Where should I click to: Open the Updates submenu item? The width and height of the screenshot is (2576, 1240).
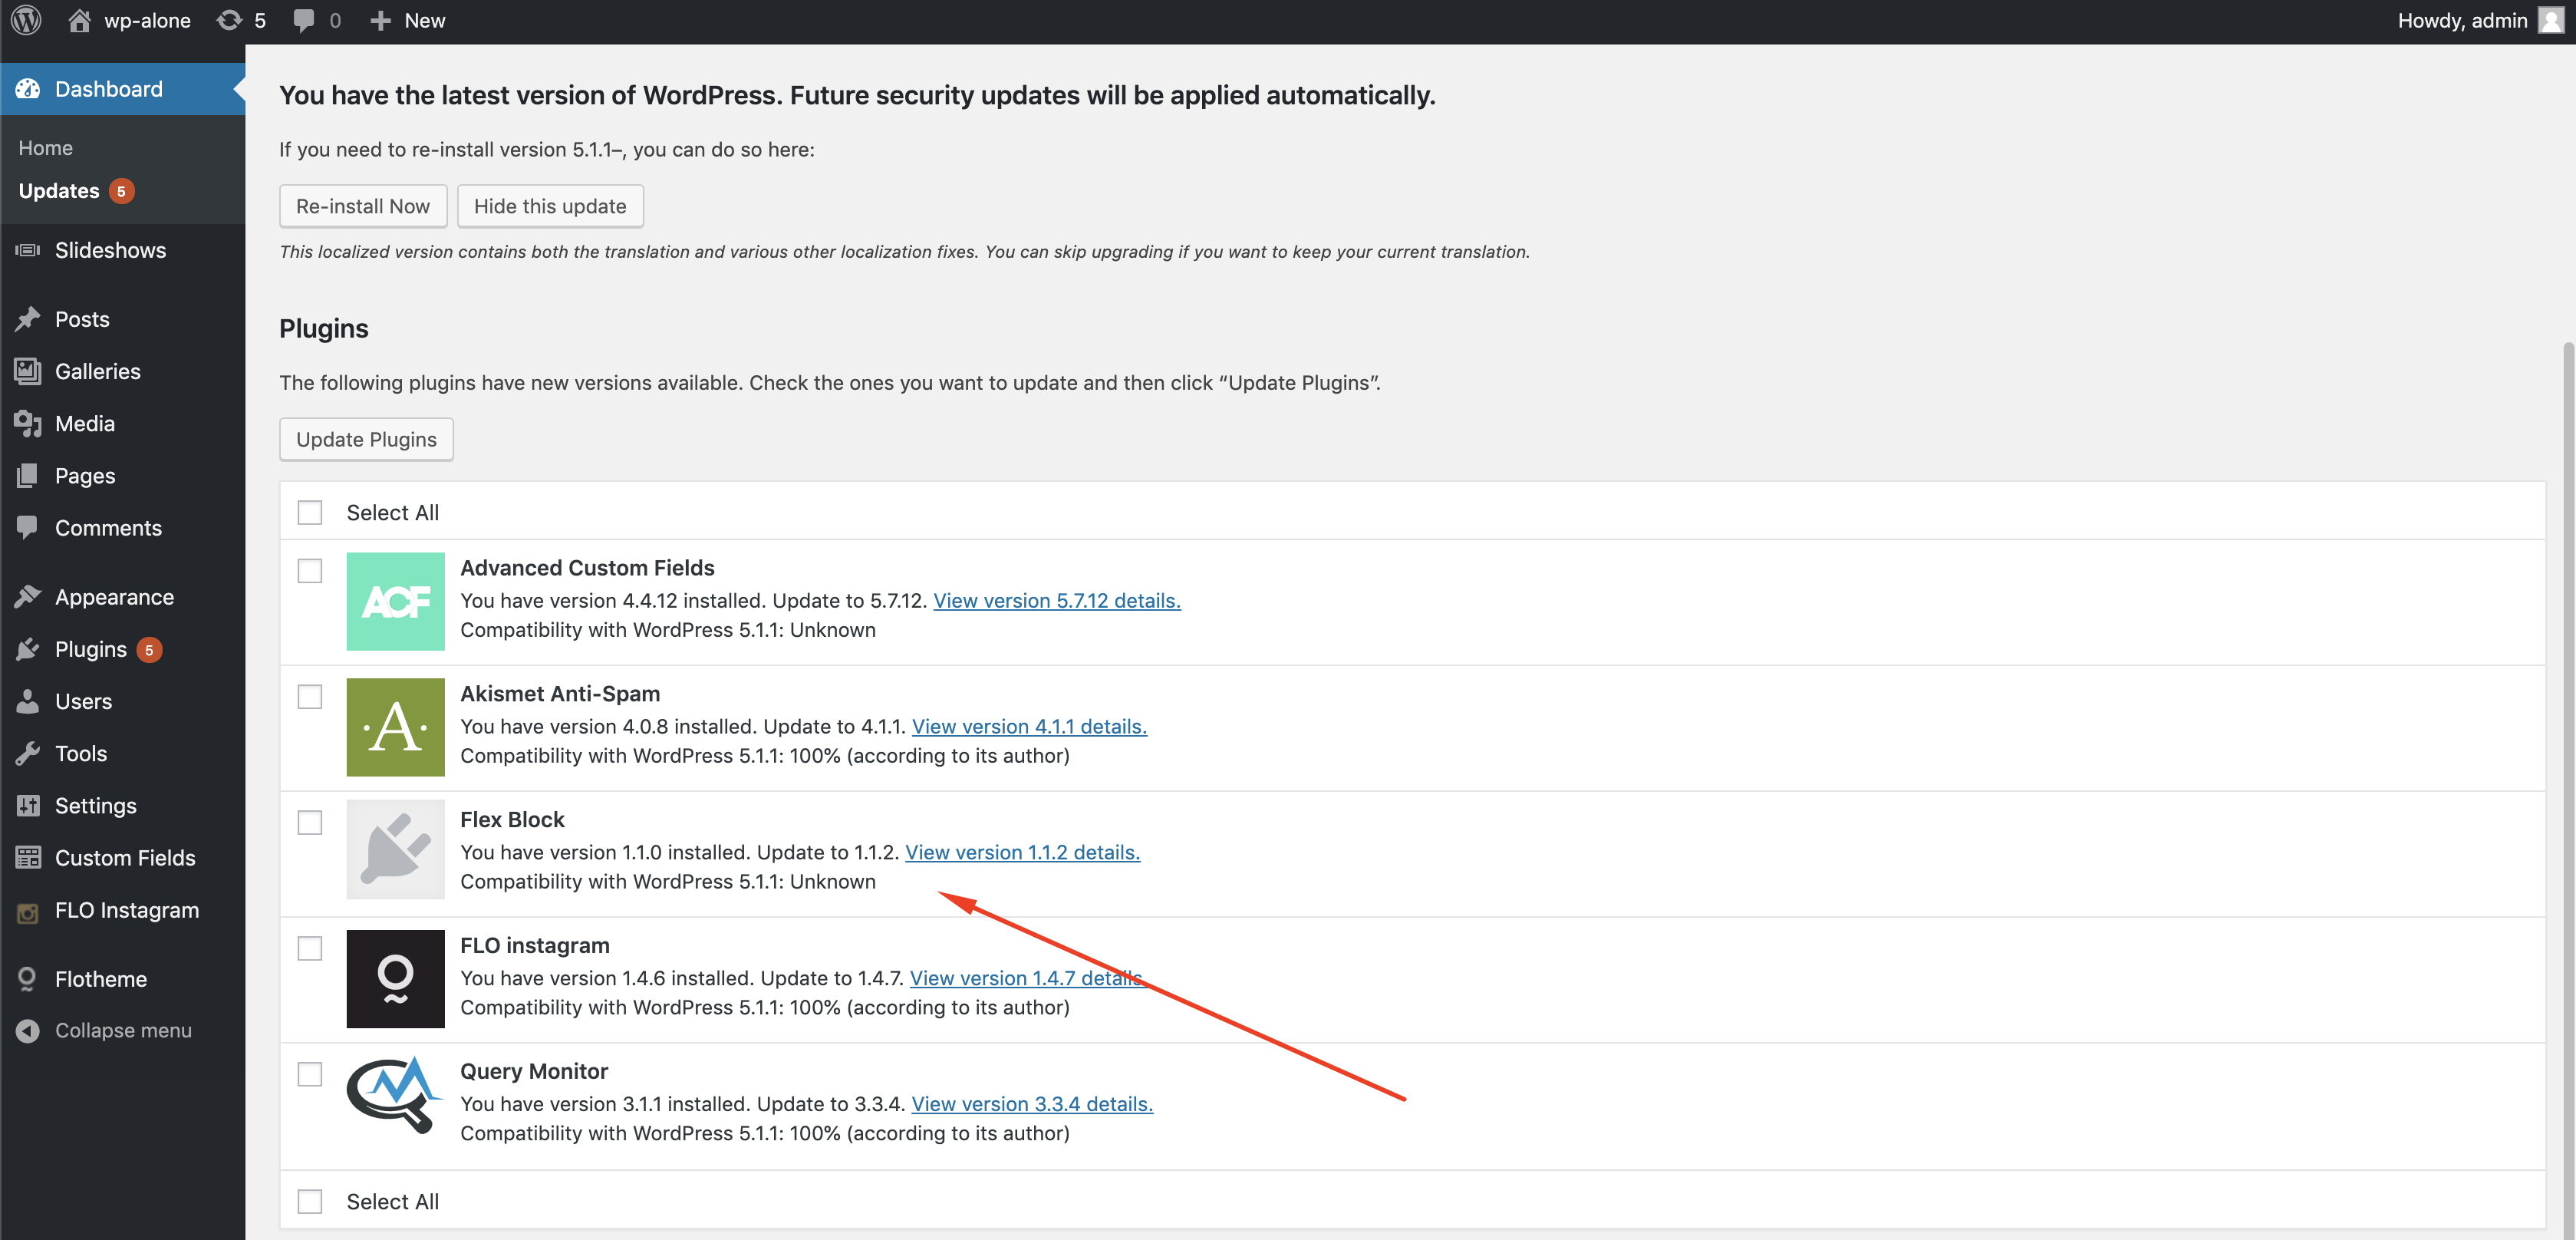(x=59, y=191)
